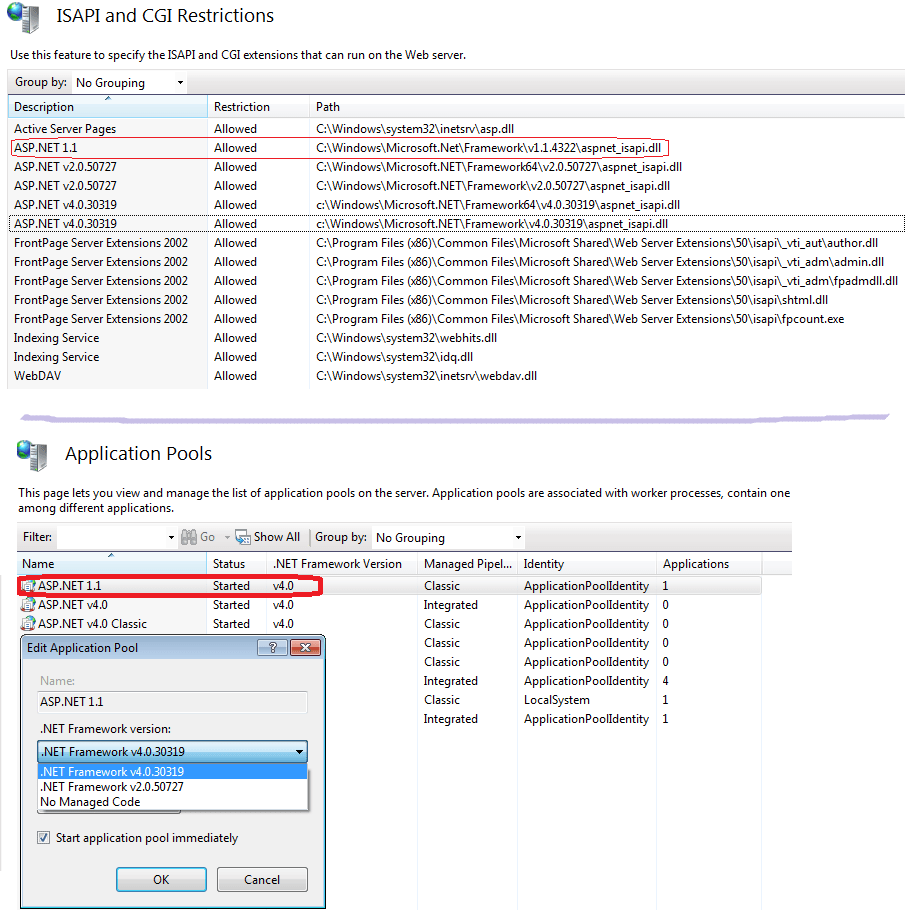
Task: Click the Name field showing ASP.NET 1.1
Action: pyautogui.click(x=172, y=702)
